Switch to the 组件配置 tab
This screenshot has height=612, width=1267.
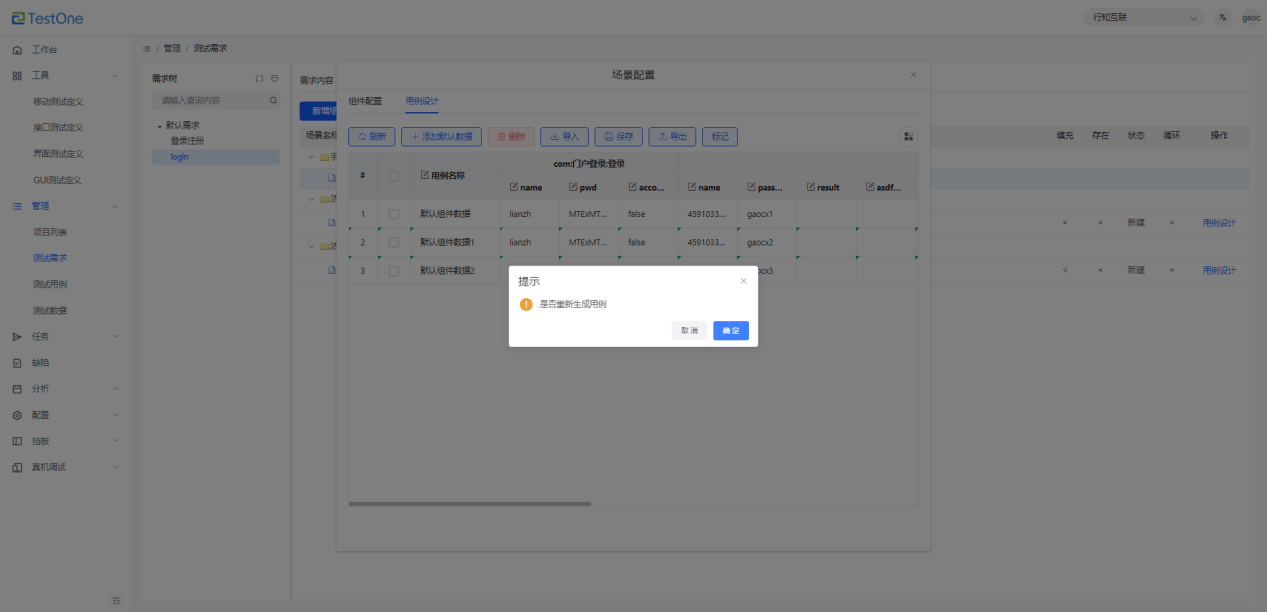[365, 101]
